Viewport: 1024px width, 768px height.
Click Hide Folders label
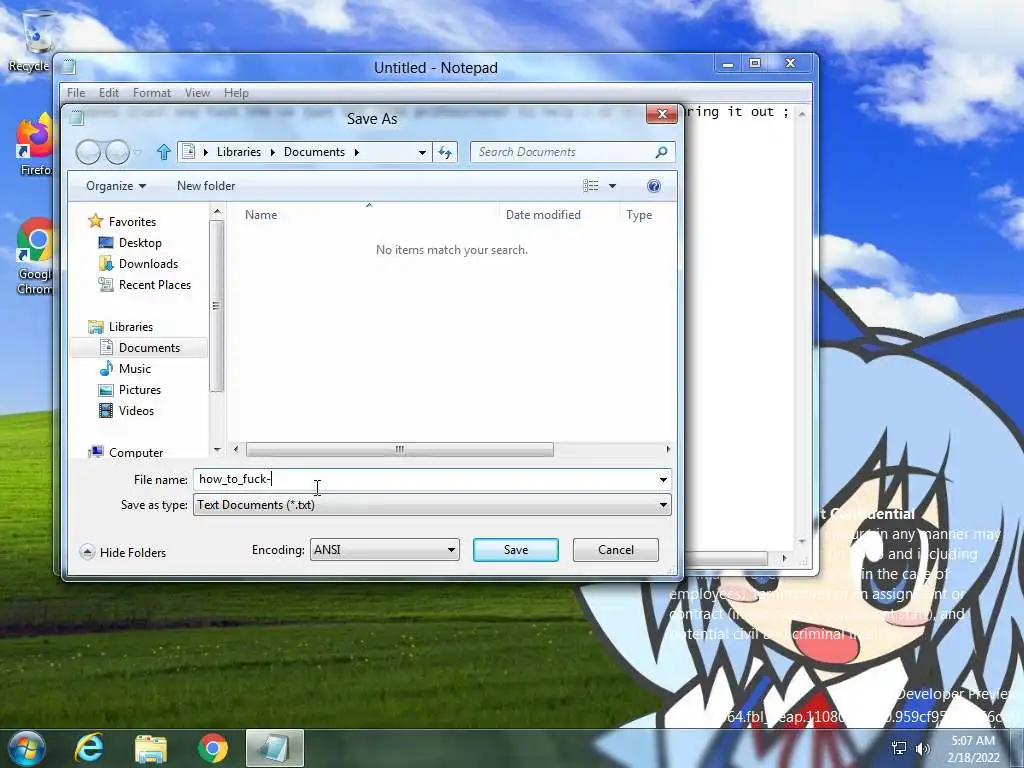(x=133, y=552)
